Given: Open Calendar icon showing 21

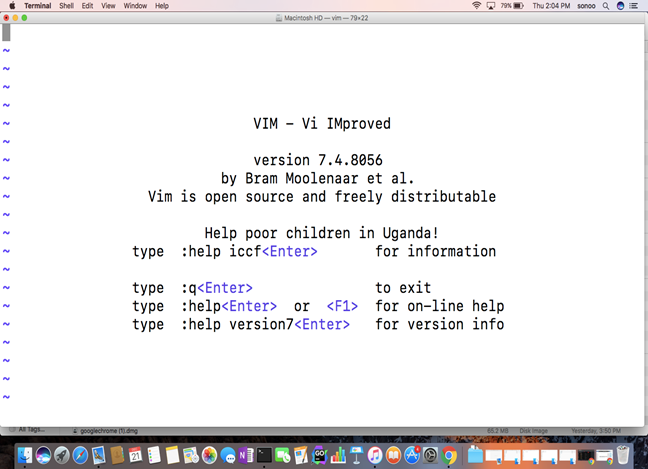Looking at the screenshot, I should (x=135, y=455).
